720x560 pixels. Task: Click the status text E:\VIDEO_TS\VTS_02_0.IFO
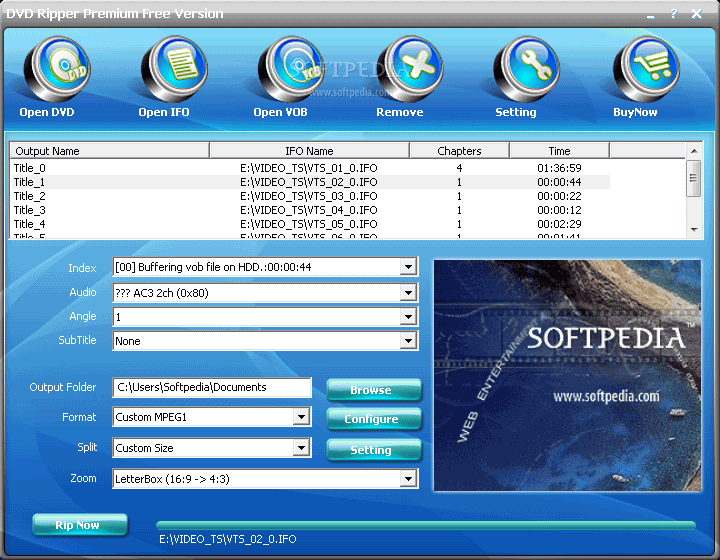click(x=228, y=539)
